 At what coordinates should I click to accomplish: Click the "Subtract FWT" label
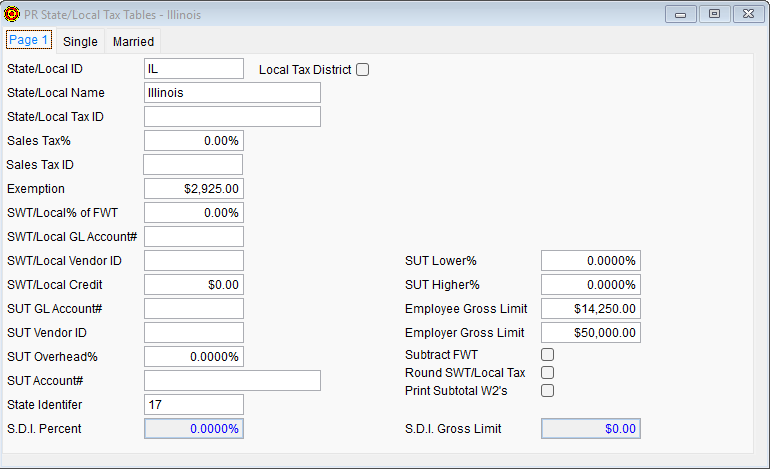tap(441, 355)
